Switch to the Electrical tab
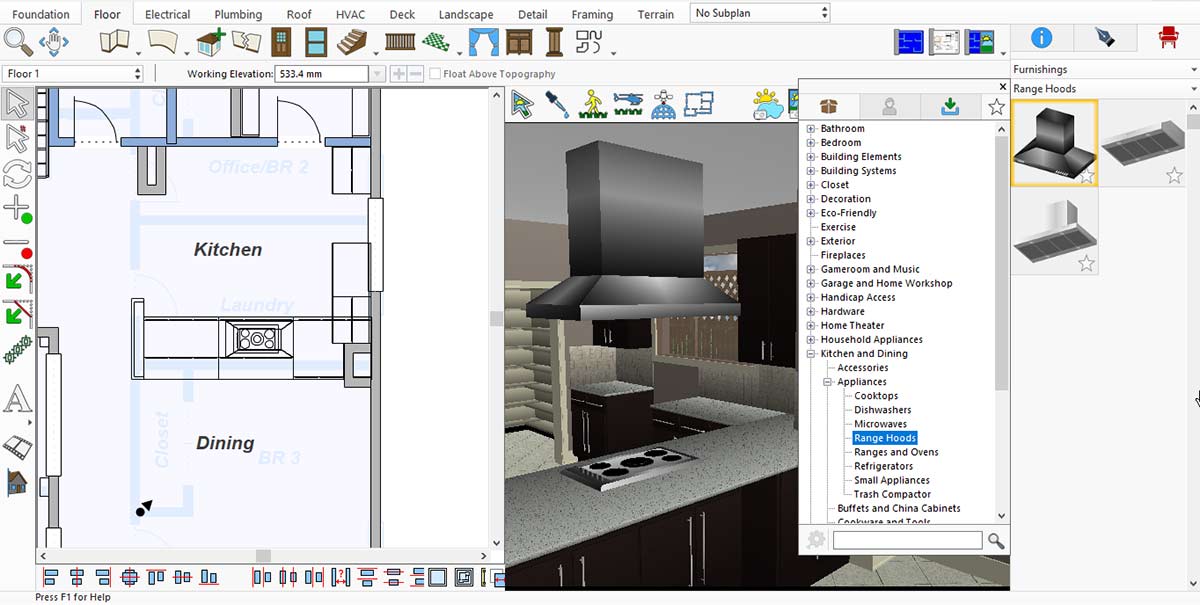This screenshot has width=1200, height=605. (167, 14)
